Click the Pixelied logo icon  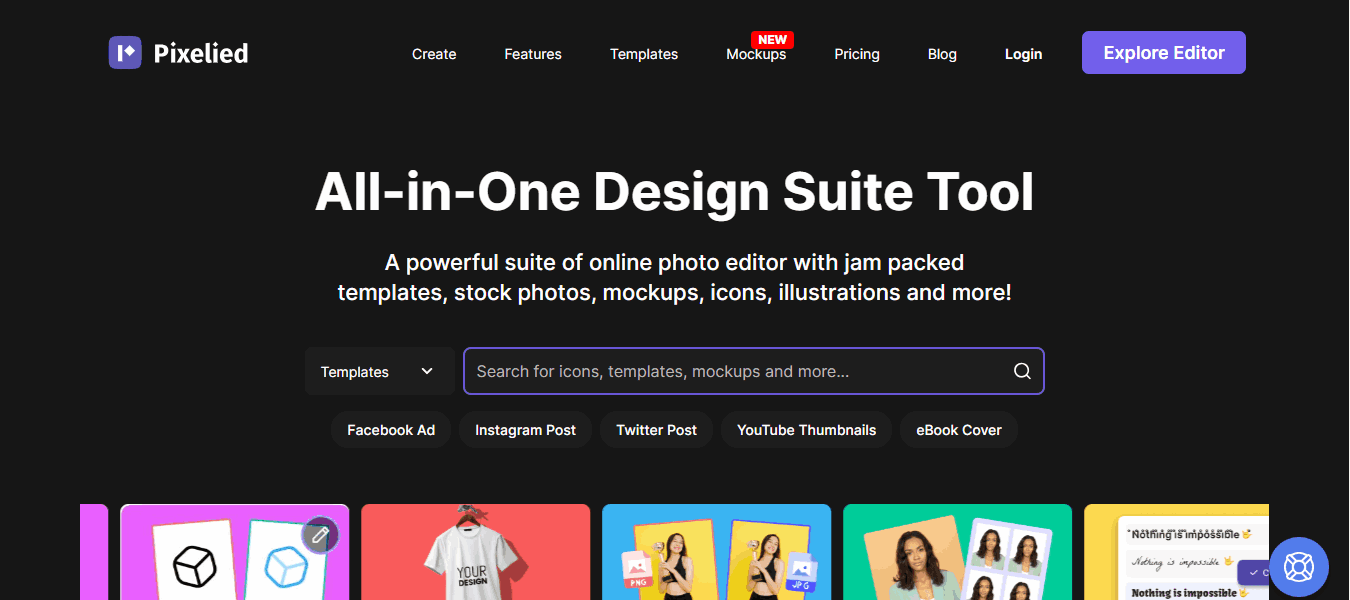tap(125, 53)
